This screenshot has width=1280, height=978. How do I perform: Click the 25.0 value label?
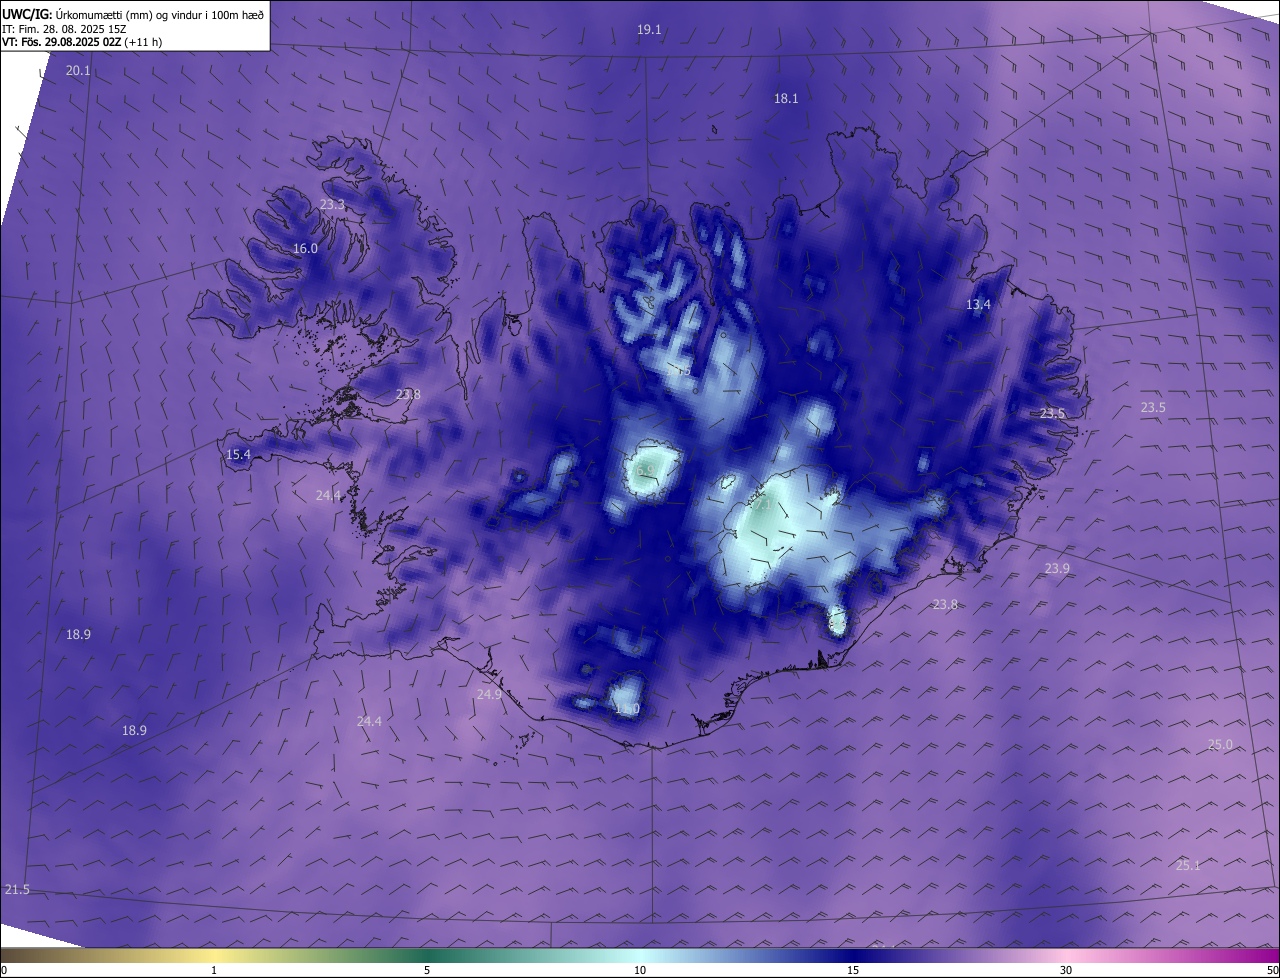point(1220,745)
